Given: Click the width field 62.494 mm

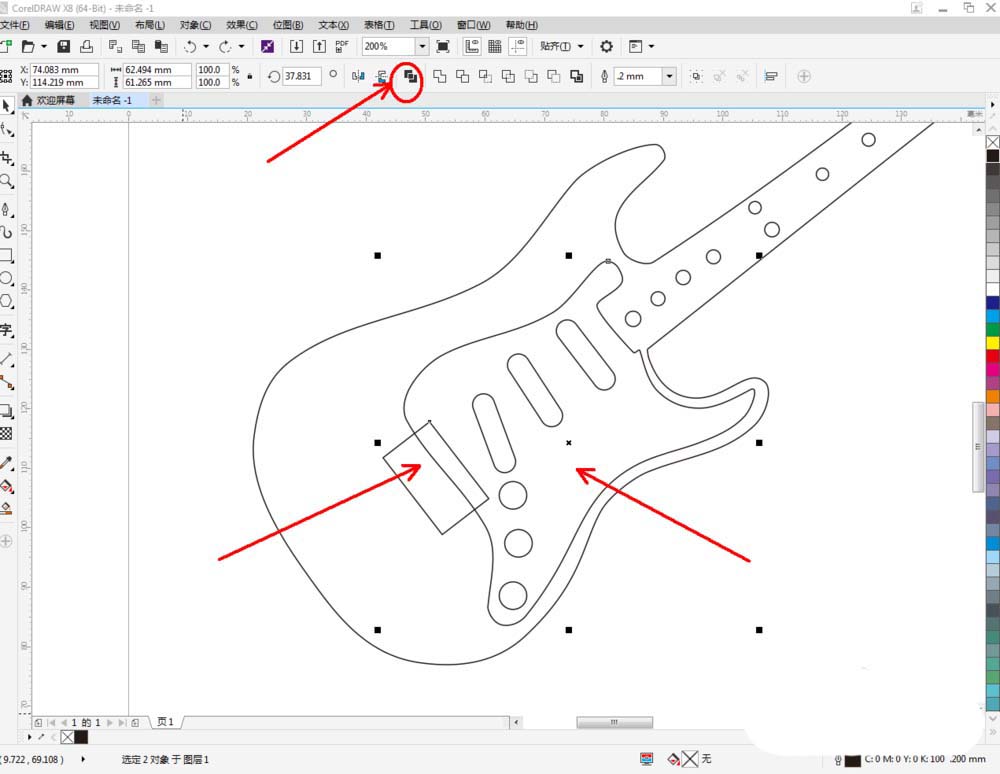Looking at the screenshot, I should click(157, 69).
